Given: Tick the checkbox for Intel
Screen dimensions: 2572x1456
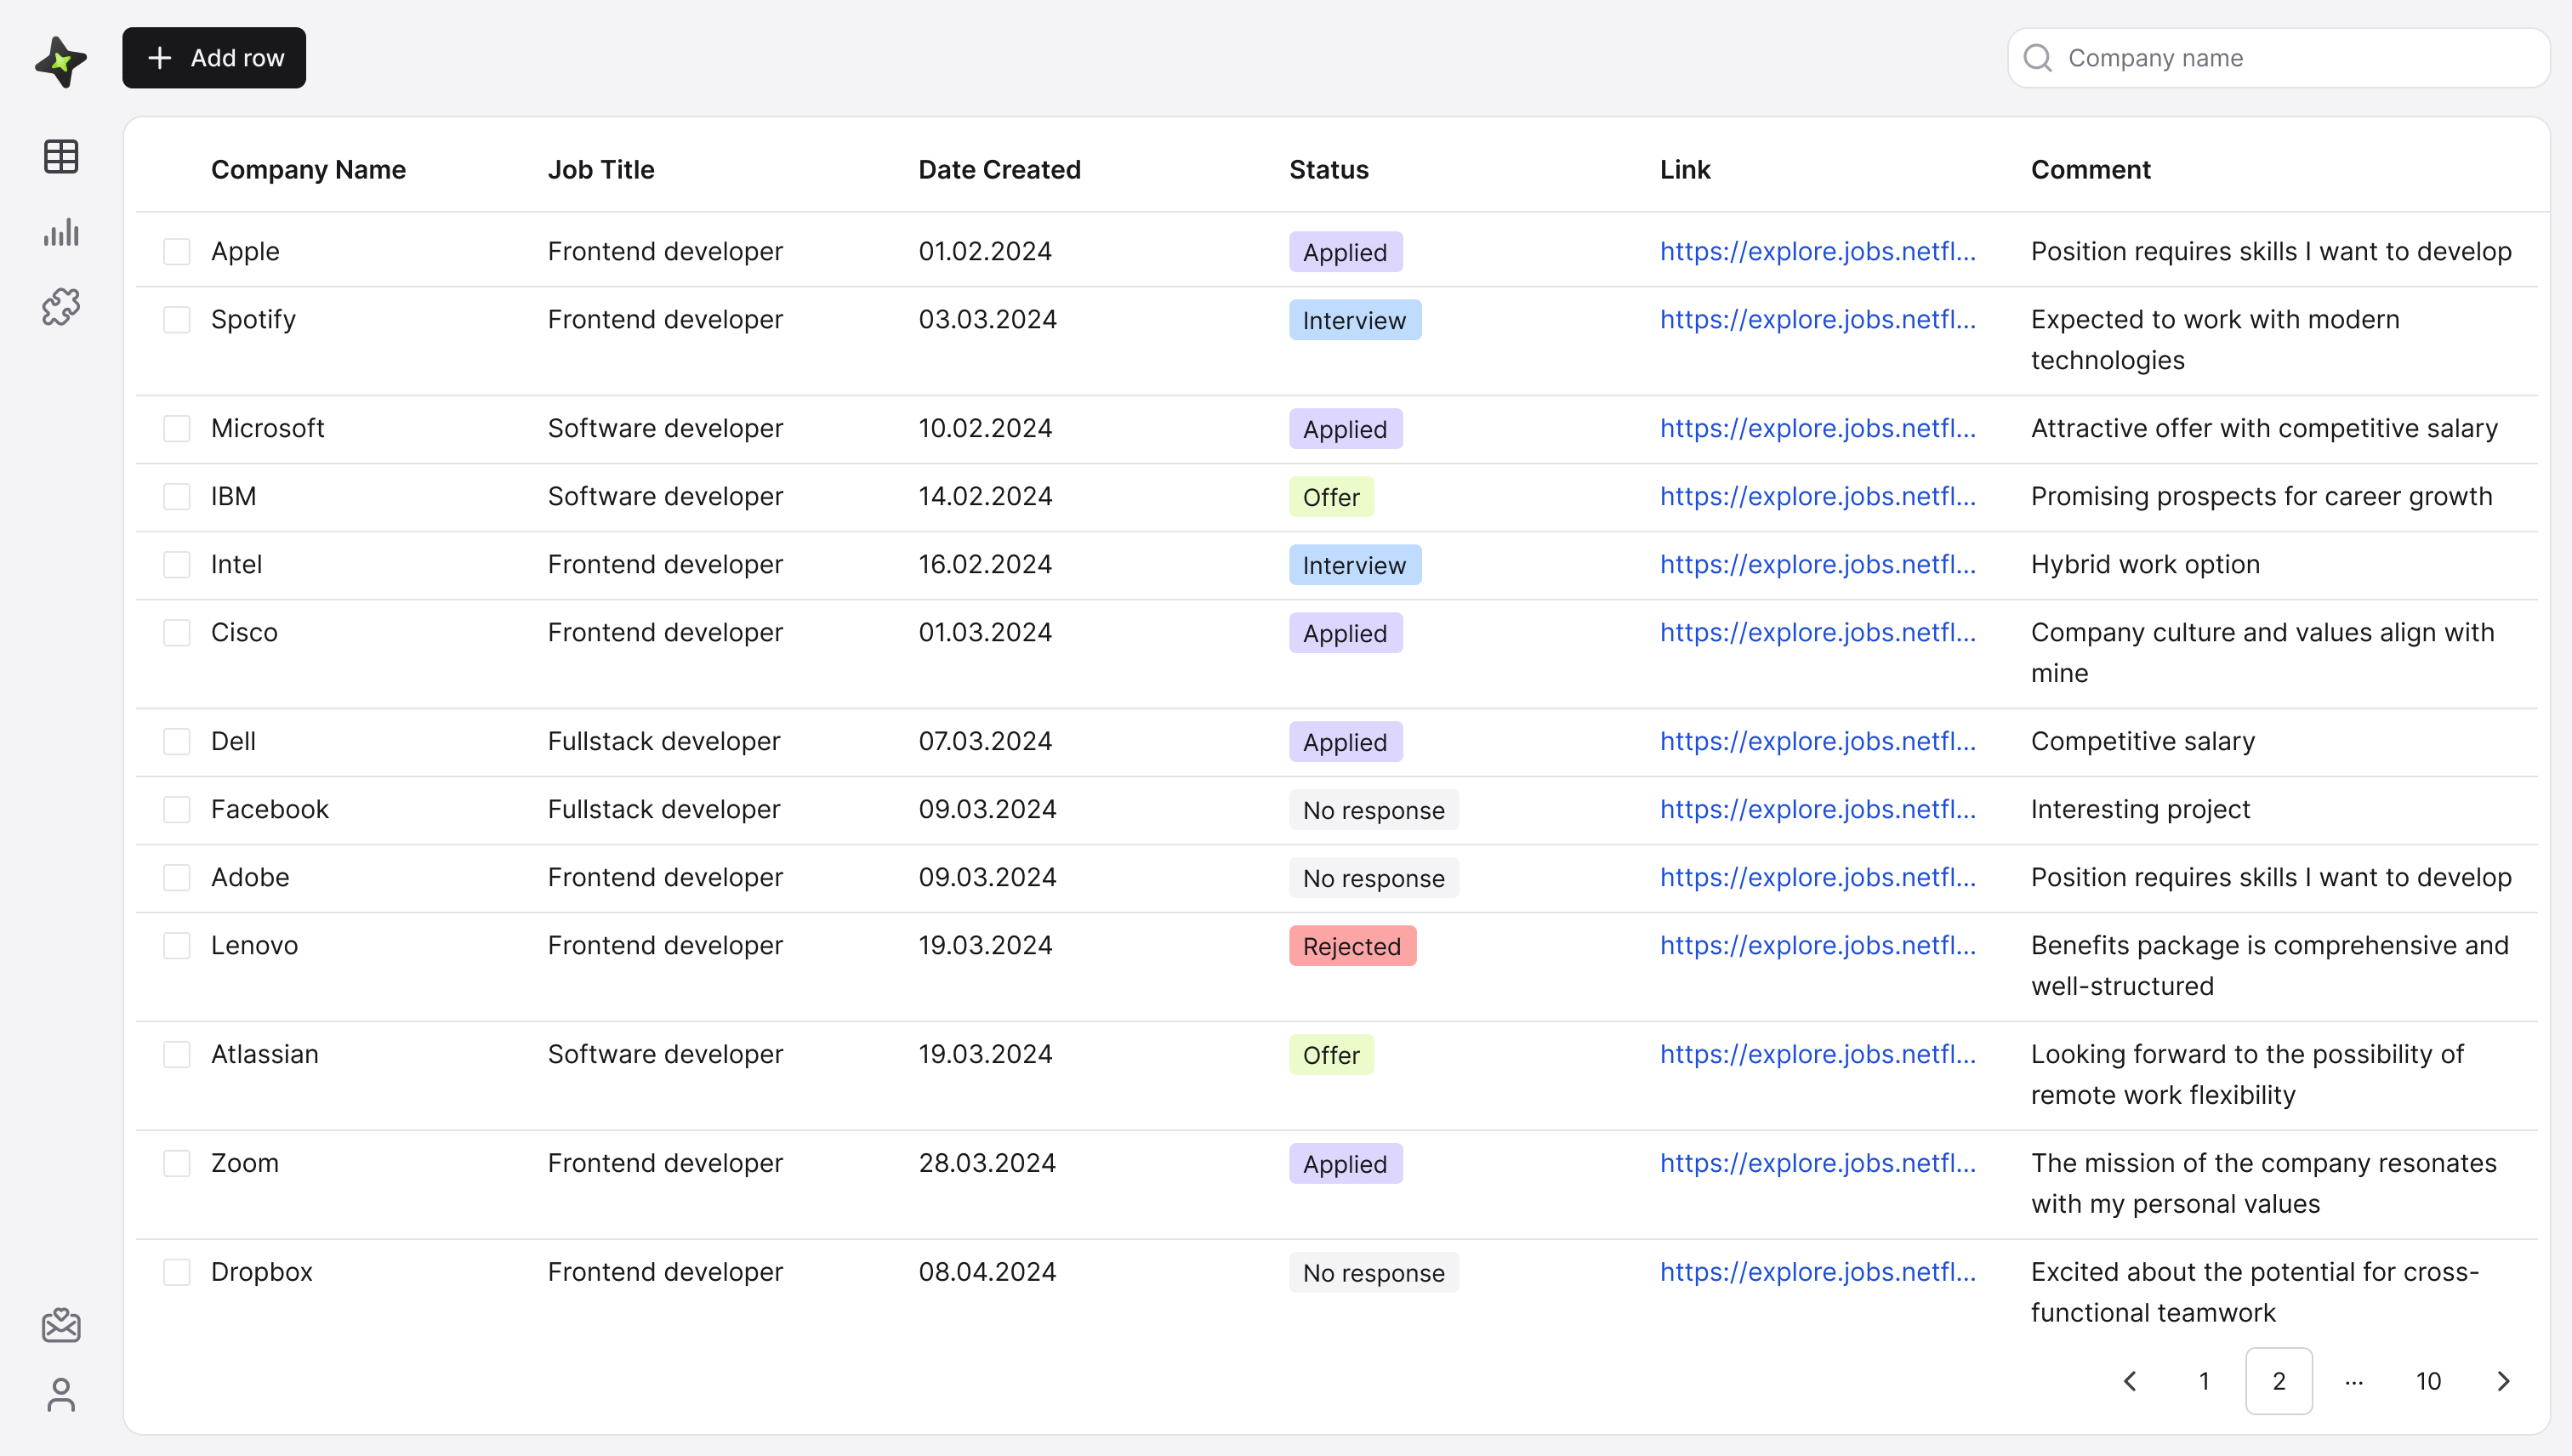Looking at the screenshot, I should [177, 565].
